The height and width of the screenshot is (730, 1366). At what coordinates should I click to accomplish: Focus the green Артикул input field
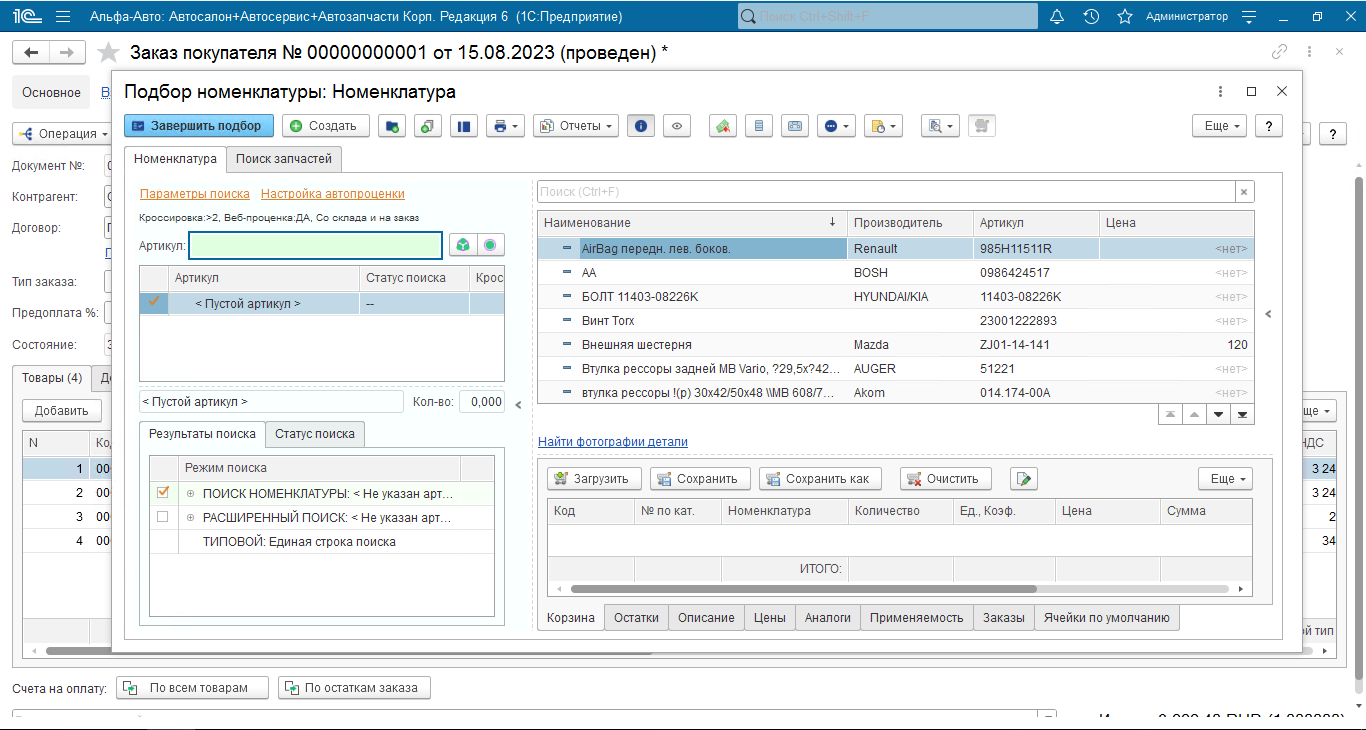(315, 245)
